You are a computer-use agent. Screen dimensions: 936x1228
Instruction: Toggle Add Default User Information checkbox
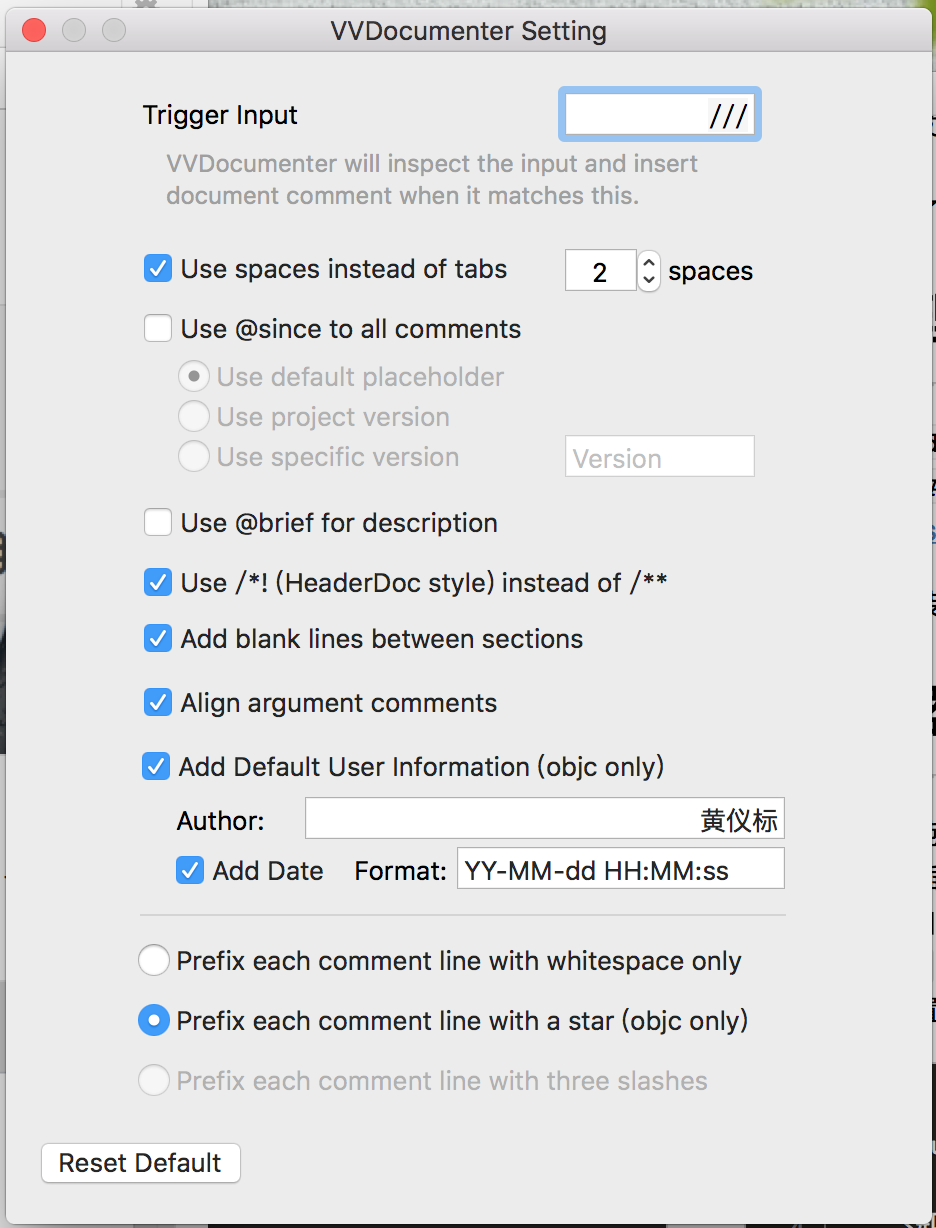(156, 767)
